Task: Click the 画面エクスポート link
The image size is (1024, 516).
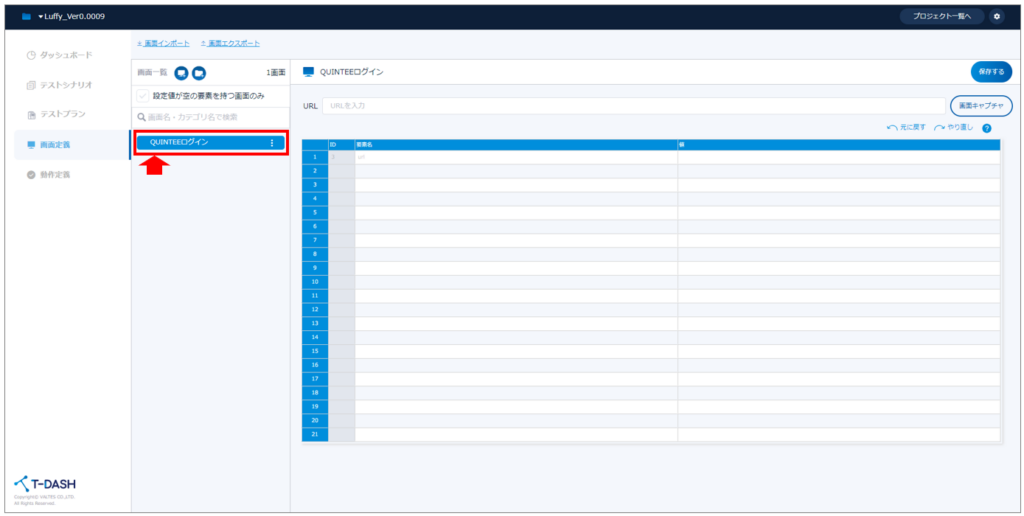Action: tap(231, 44)
